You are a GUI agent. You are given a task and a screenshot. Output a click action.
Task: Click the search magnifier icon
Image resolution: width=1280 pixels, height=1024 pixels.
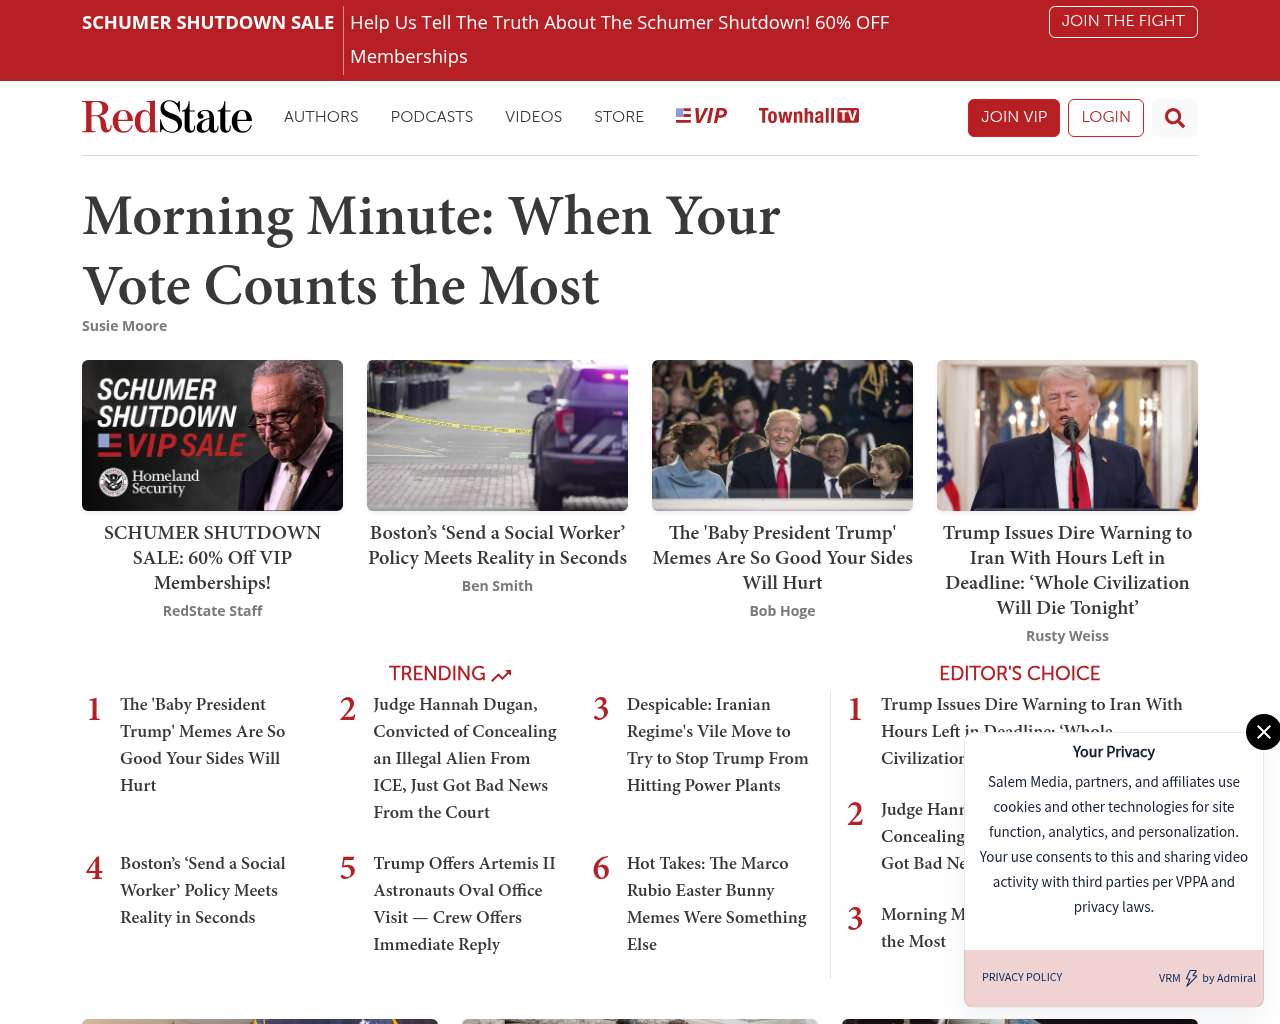click(1174, 118)
